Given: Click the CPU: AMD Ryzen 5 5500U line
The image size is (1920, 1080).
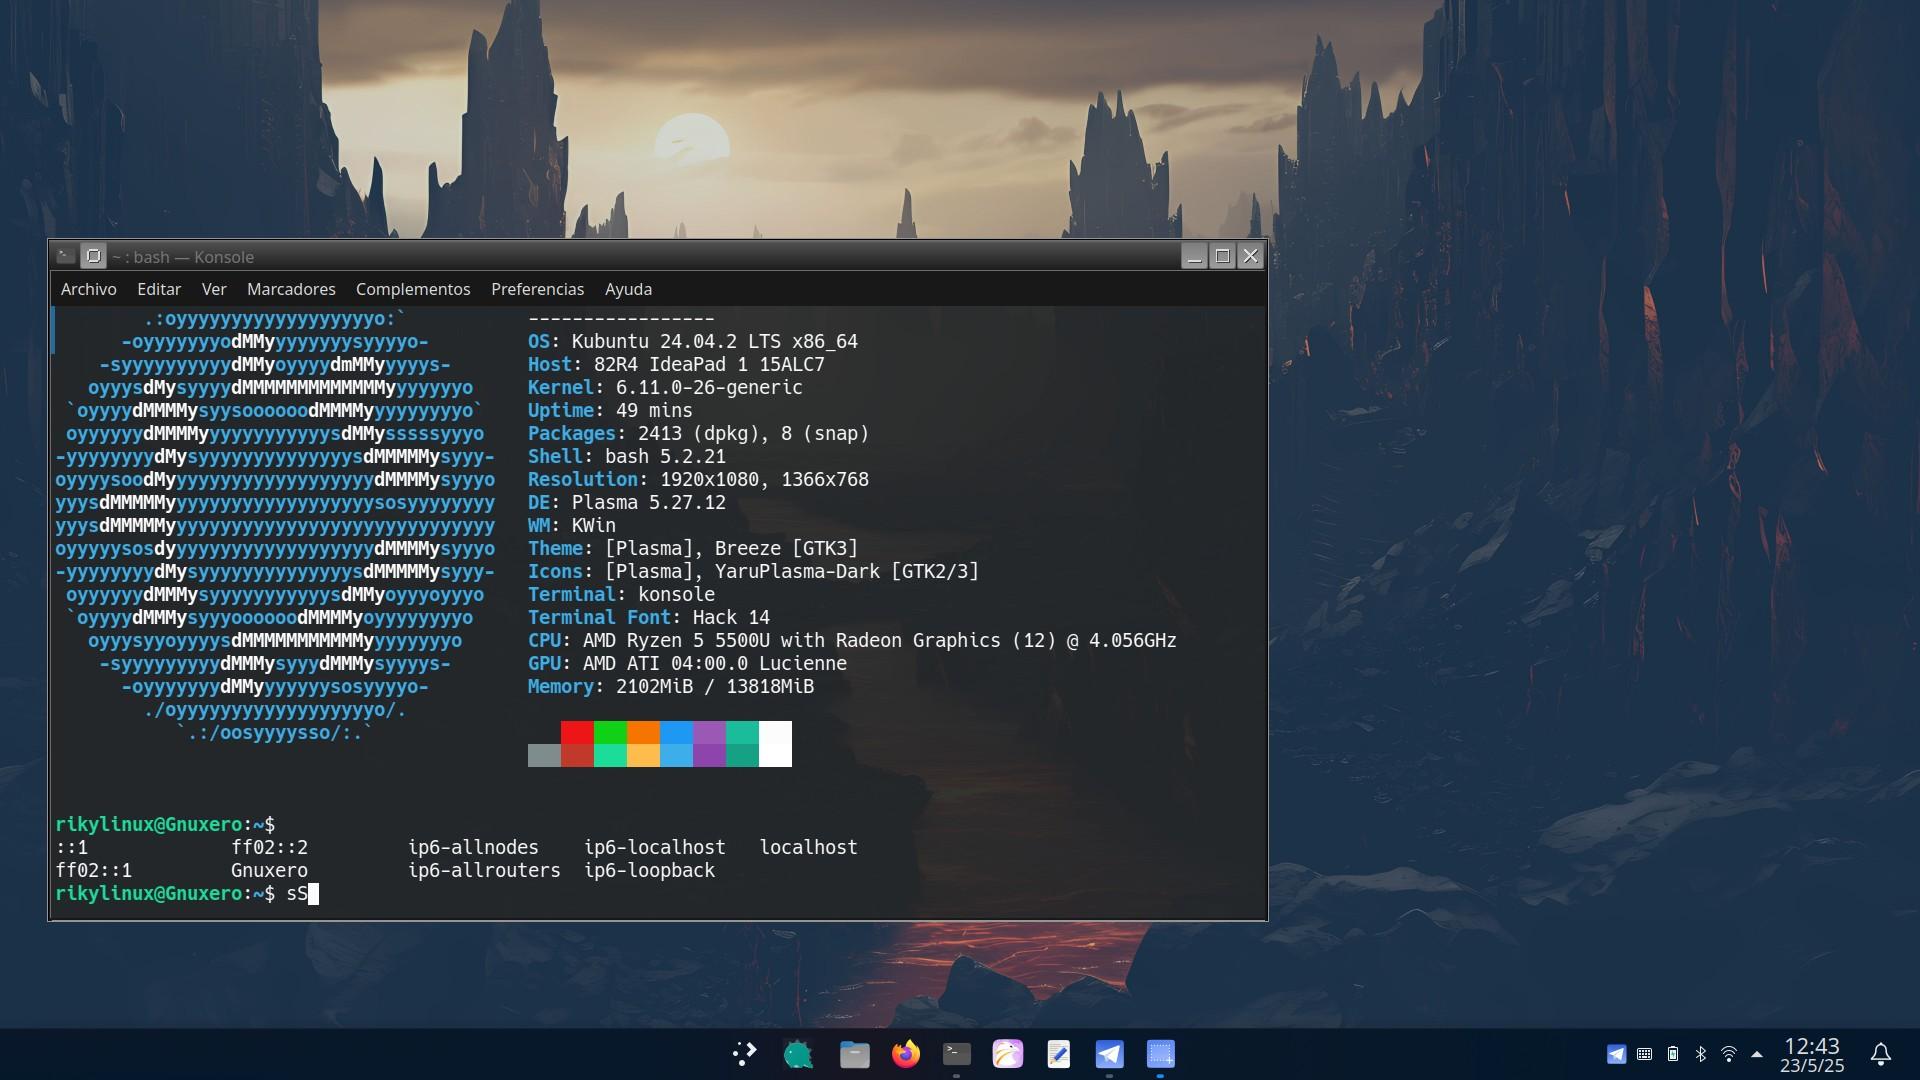Looking at the screenshot, I should [x=852, y=641].
